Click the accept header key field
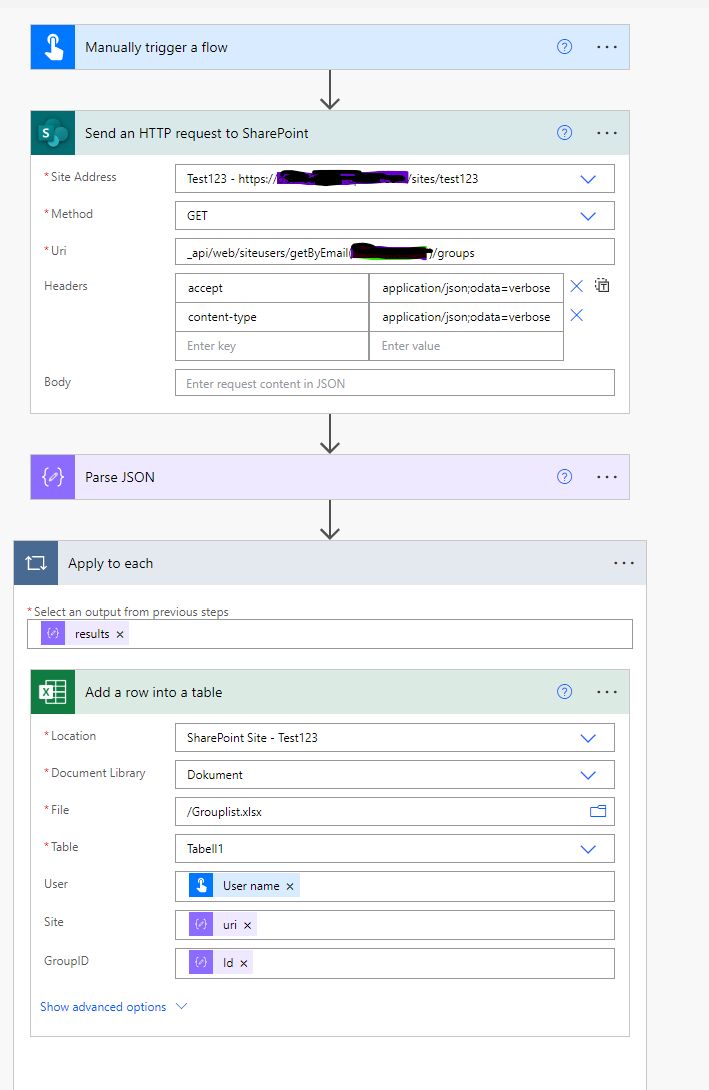This screenshot has height=1090, width=709. click(272, 288)
